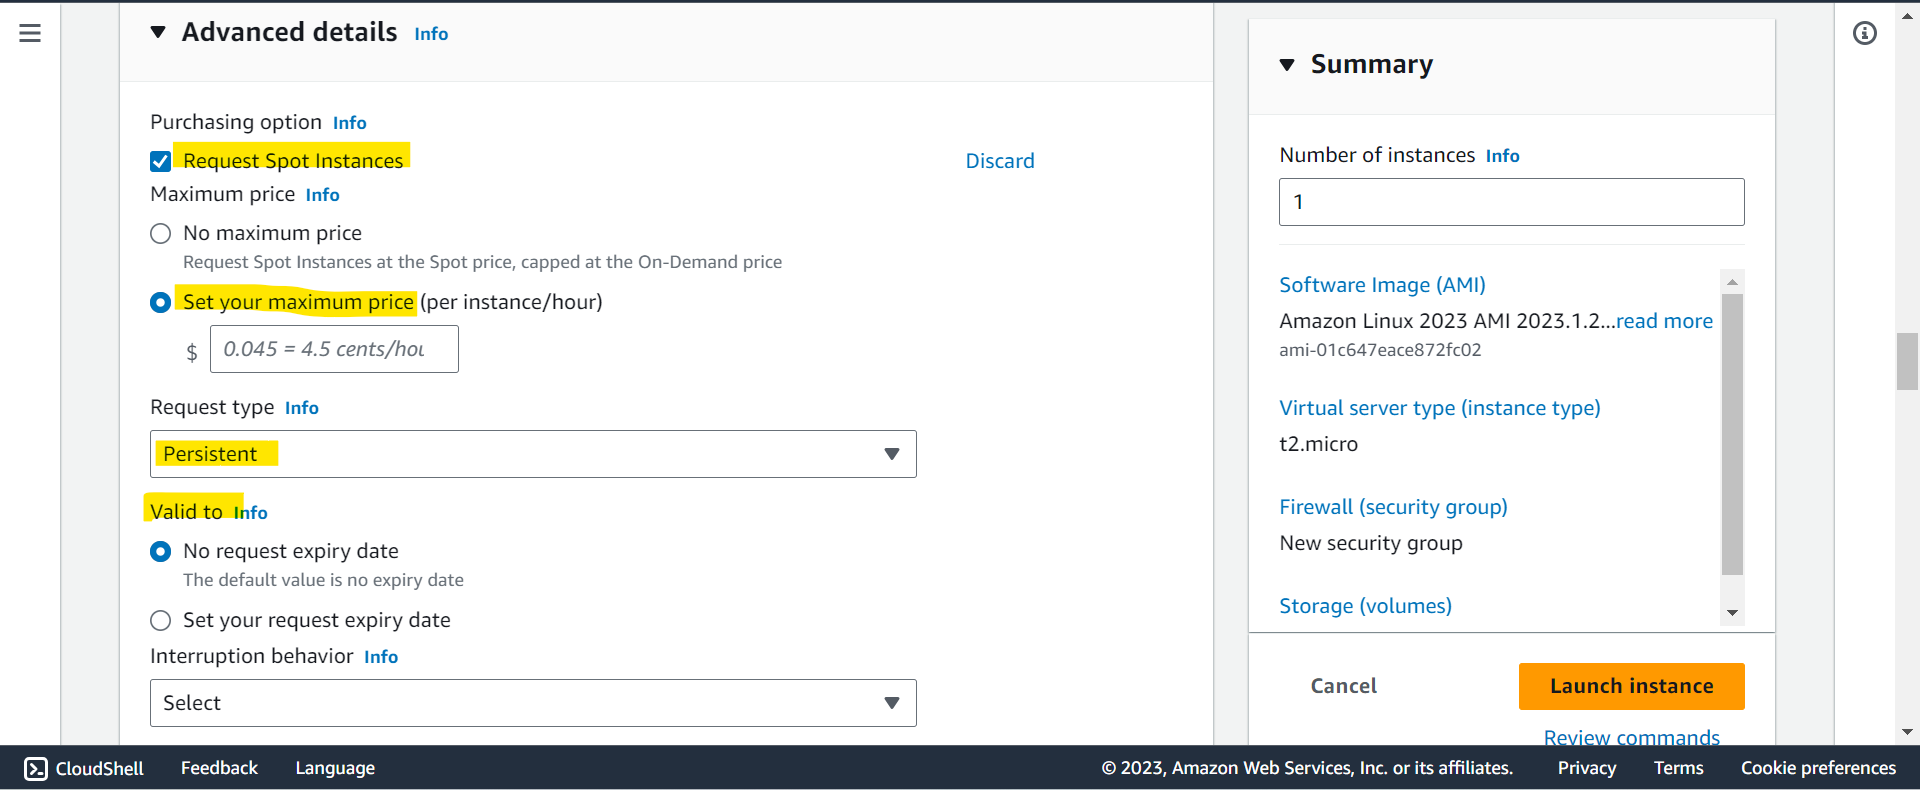1920x790 pixels.
Task: Select Set your maximum price radio
Action: coord(160,302)
